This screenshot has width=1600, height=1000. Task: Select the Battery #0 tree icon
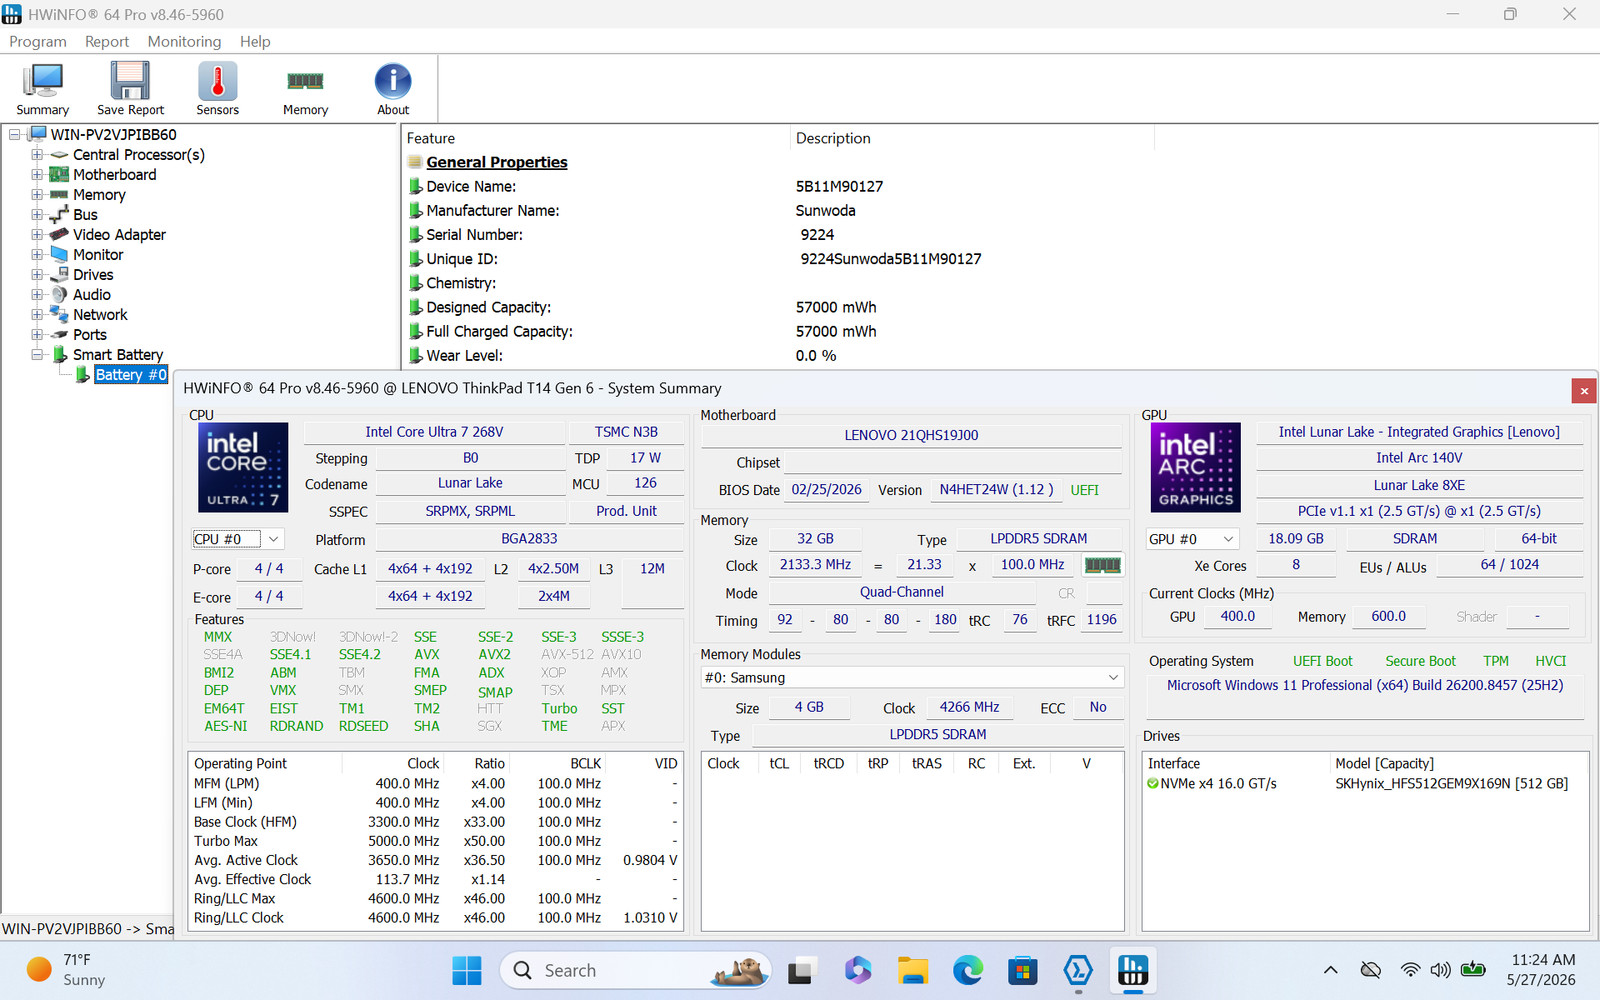pos(83,375)
